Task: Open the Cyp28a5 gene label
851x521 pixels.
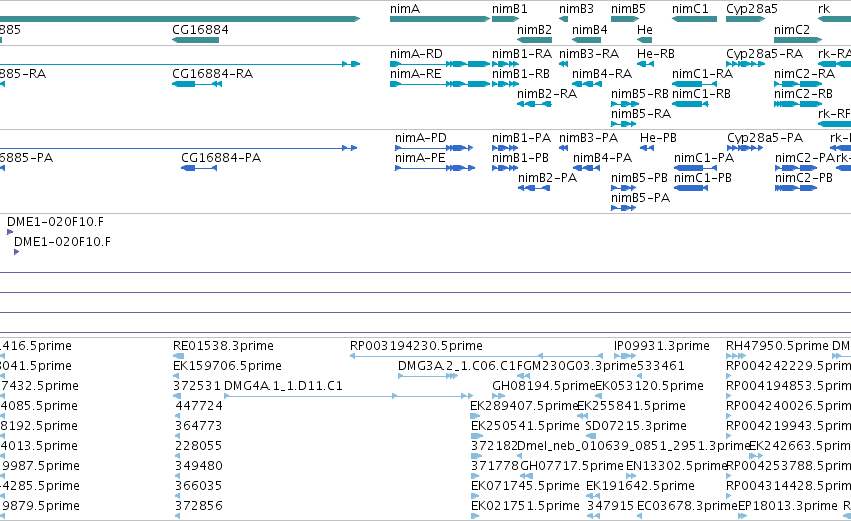Action: pos(752,9)
